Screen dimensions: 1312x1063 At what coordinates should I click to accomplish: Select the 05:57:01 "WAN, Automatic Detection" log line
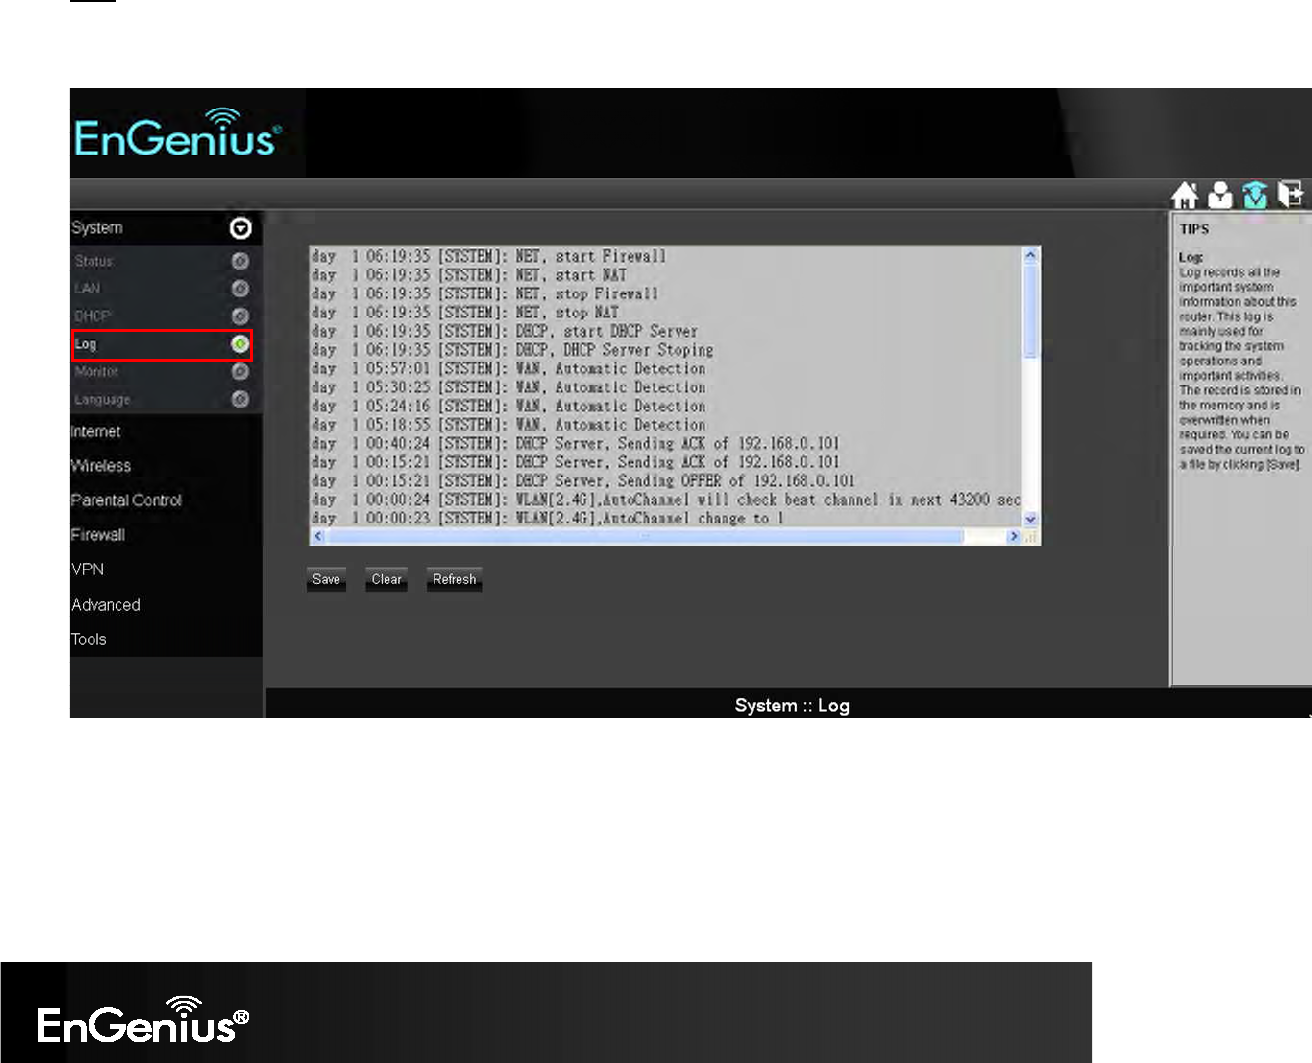click(509, 369)
